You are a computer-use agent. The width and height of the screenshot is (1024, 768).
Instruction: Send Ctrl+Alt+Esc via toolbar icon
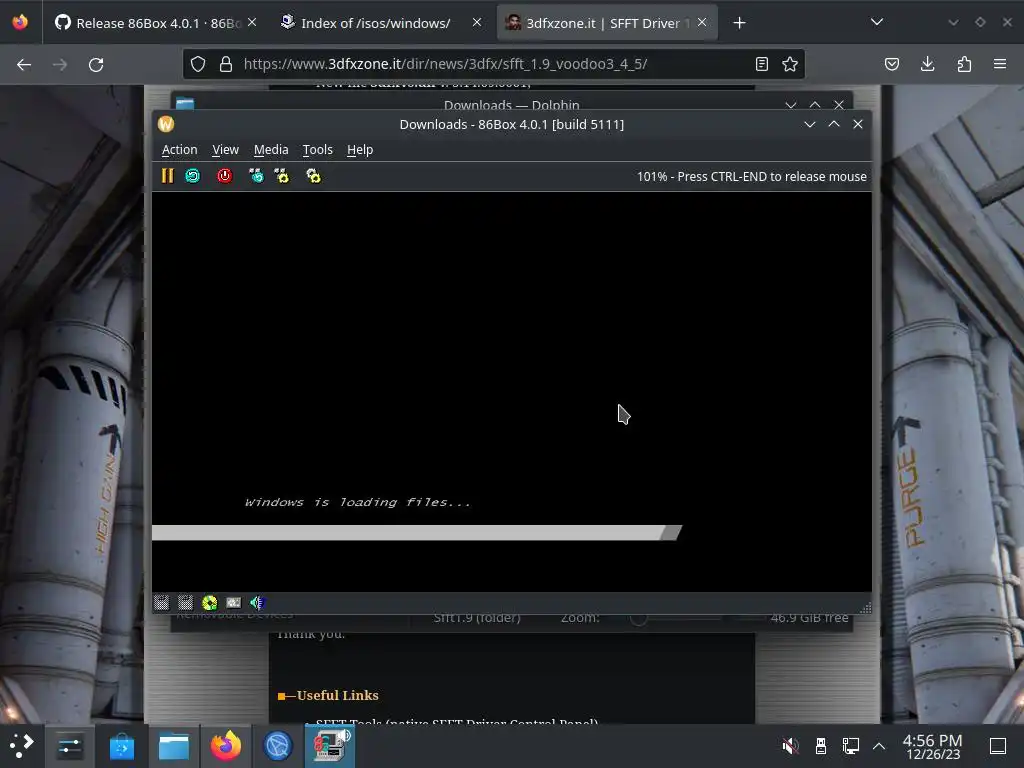(281, 176)
